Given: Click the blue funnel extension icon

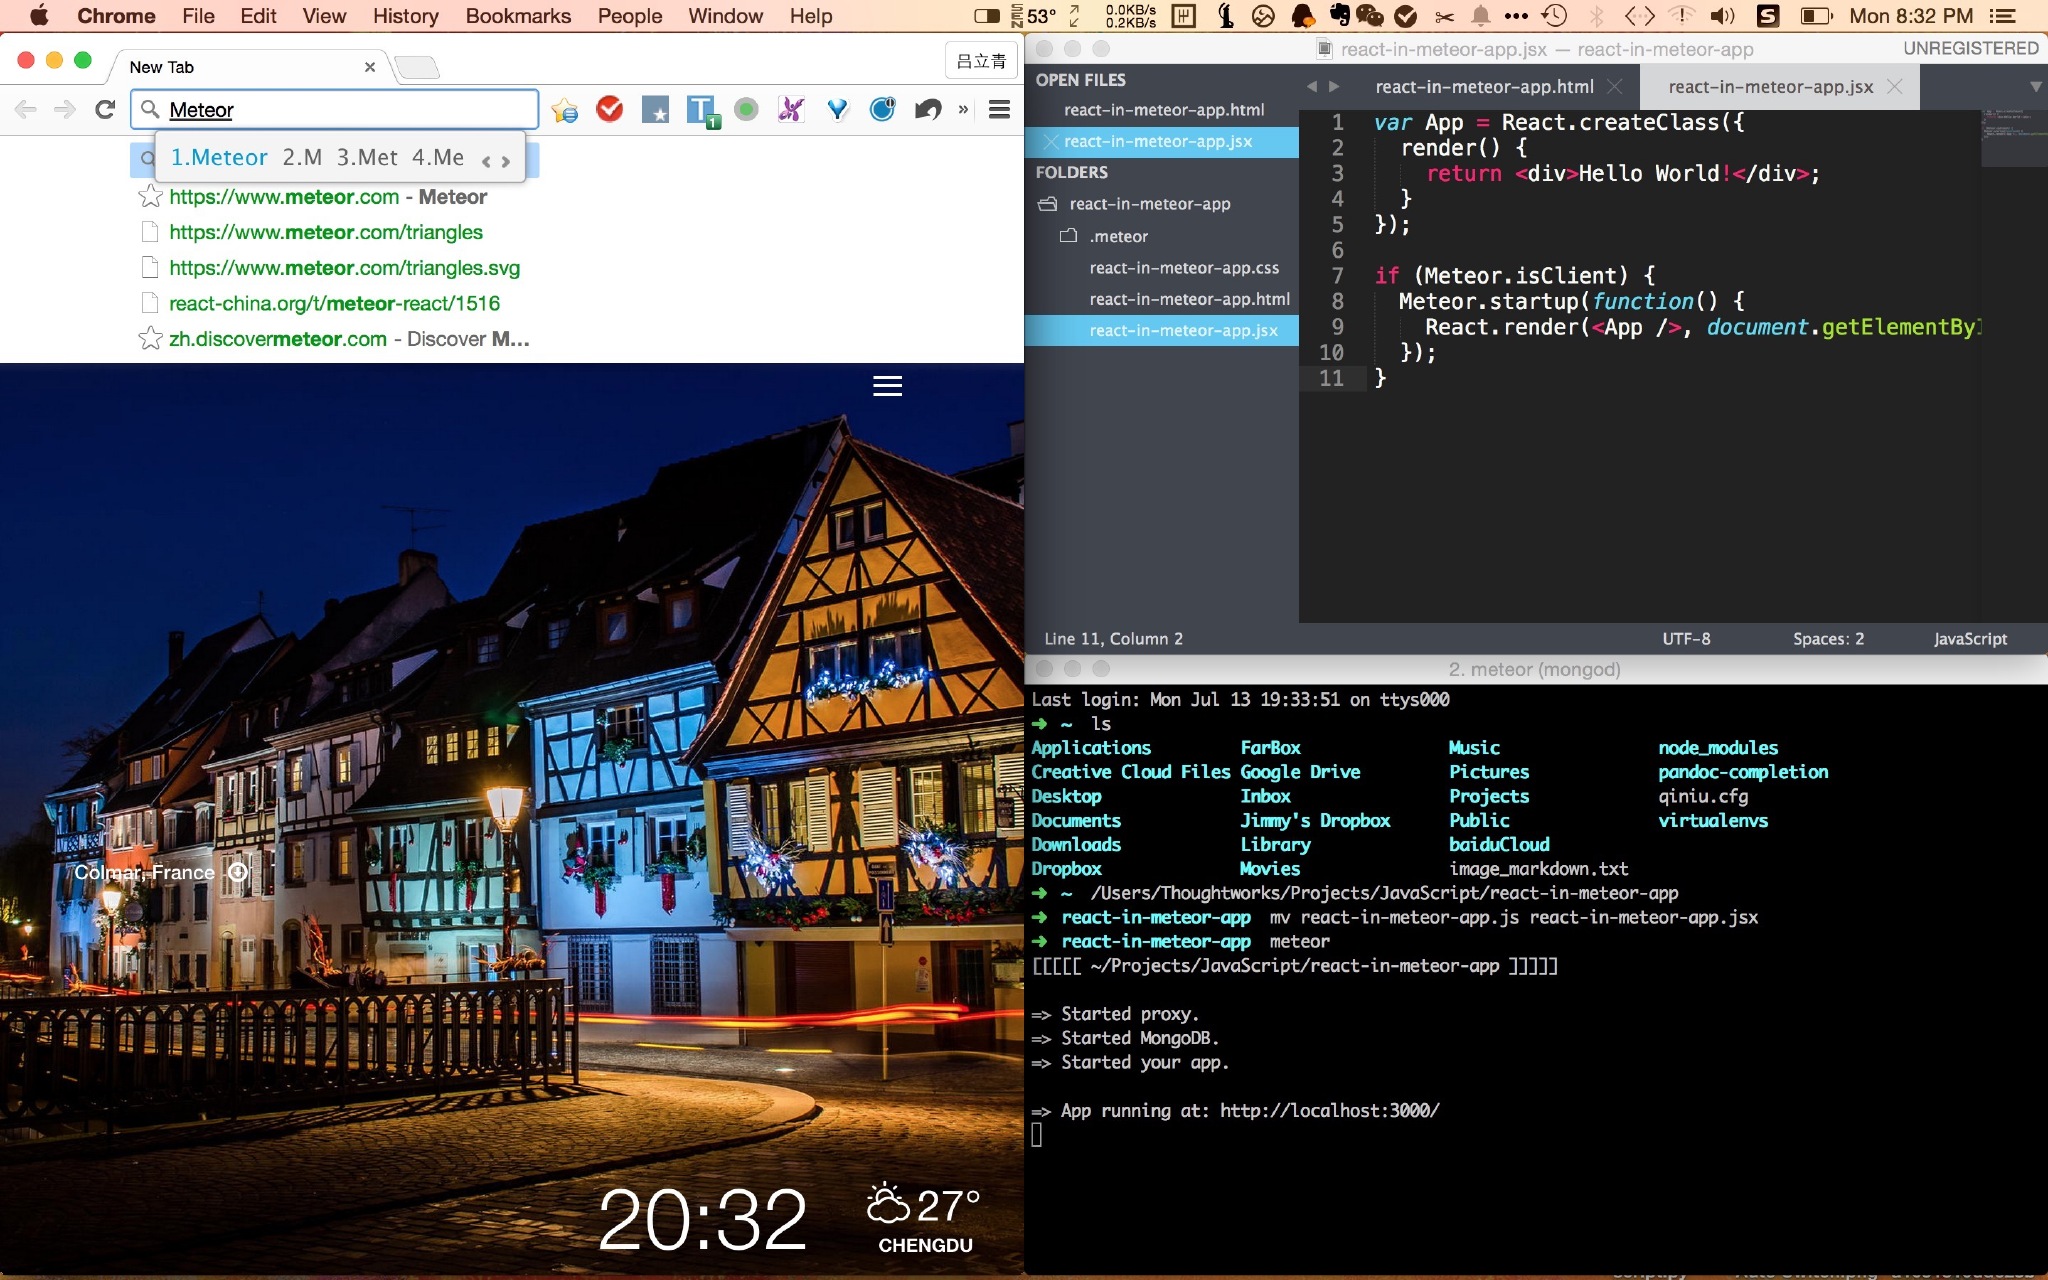Looking at the screenshot, I should coord(837,109).
